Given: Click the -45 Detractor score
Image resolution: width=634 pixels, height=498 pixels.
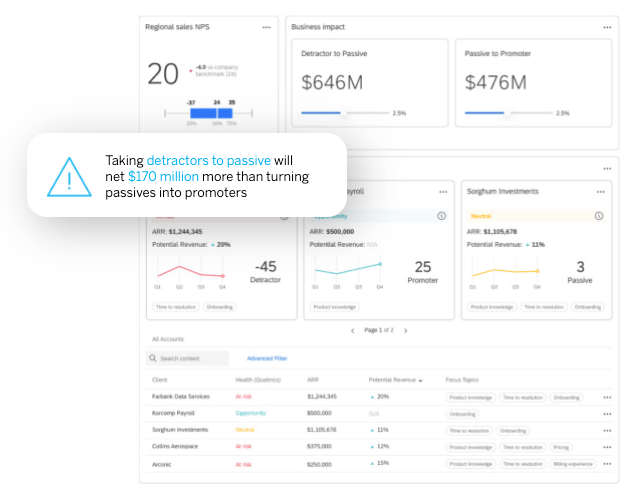Looking at the screenshot, I should [265, 272].
